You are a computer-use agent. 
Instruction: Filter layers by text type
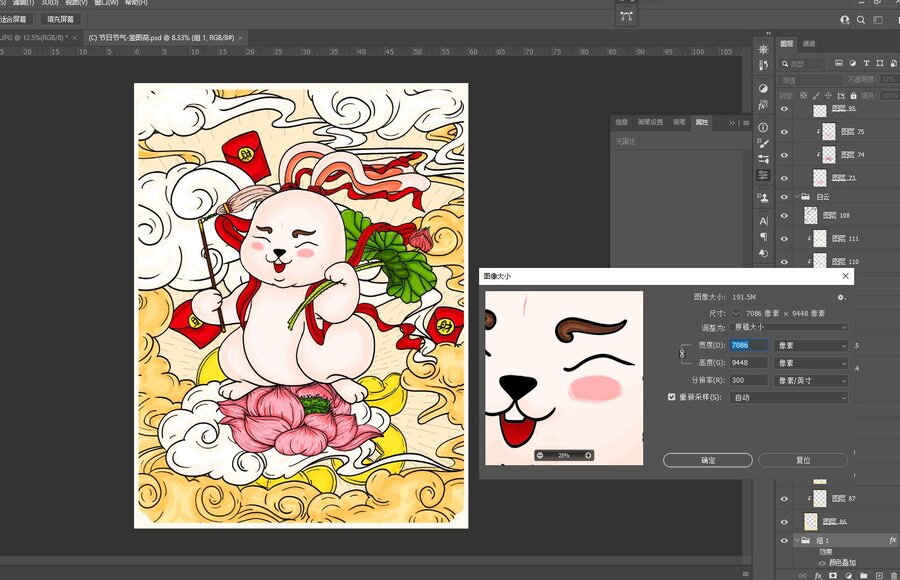866,63
